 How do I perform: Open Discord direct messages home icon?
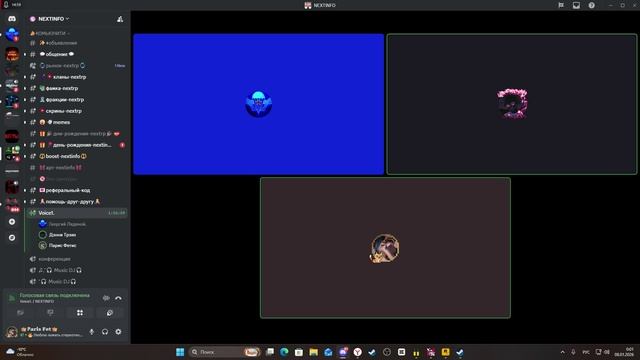pos(12,19)
